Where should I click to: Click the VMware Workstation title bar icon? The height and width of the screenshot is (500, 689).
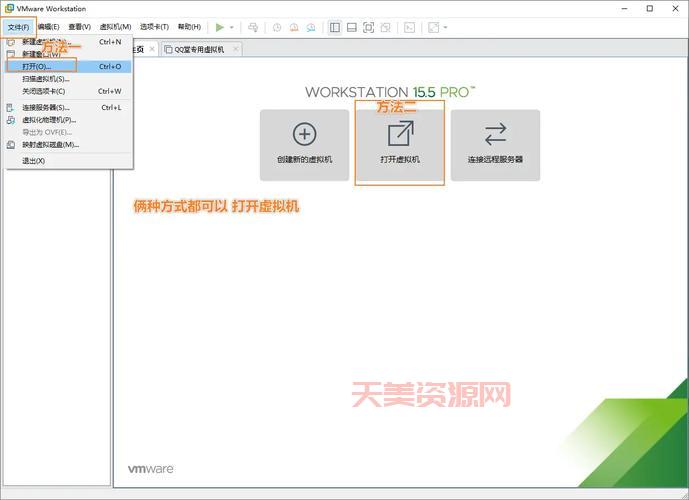9,8
